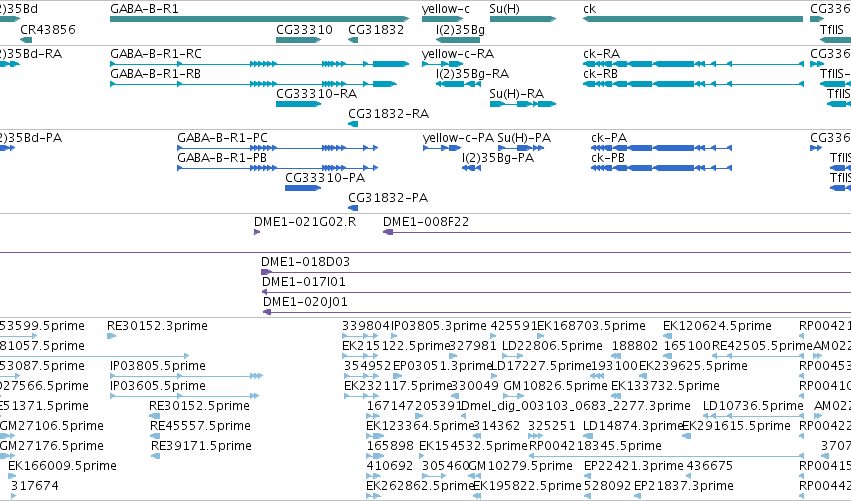Select the EK166009.5prime EST label
Screen dimensions: 851x501
coord(62,466)
